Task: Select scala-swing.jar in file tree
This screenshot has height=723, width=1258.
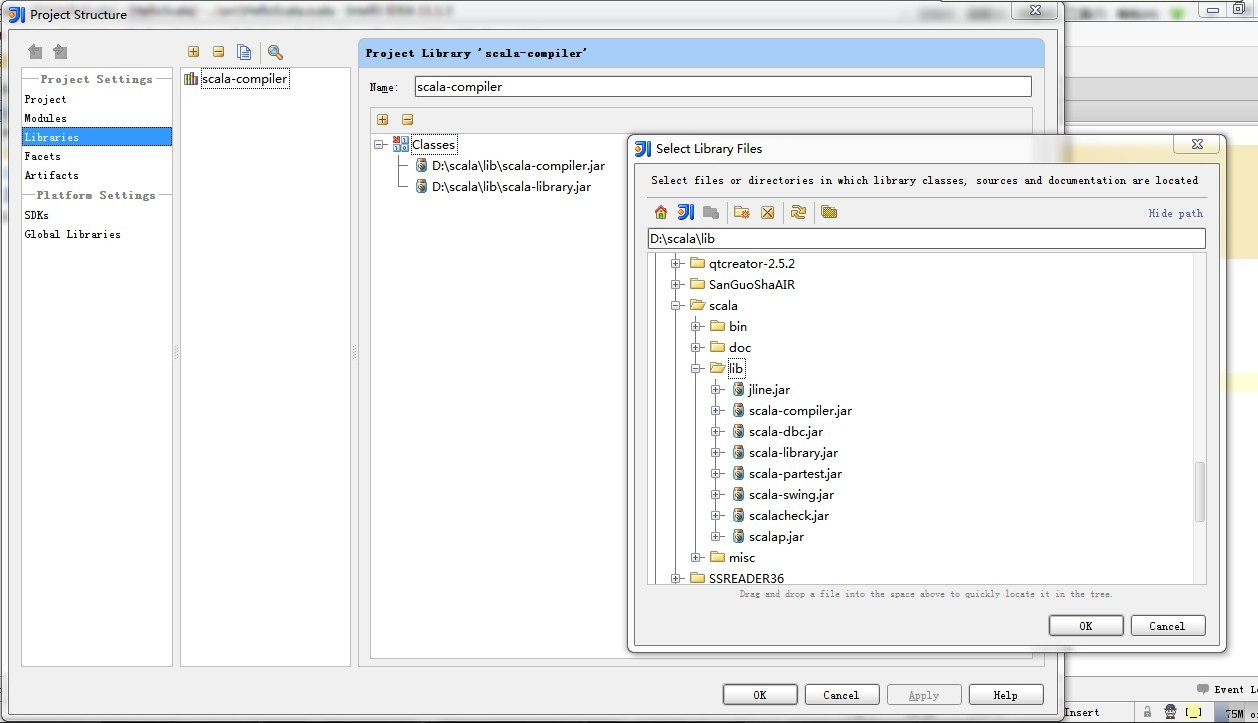Action: [x=791, y=495]
